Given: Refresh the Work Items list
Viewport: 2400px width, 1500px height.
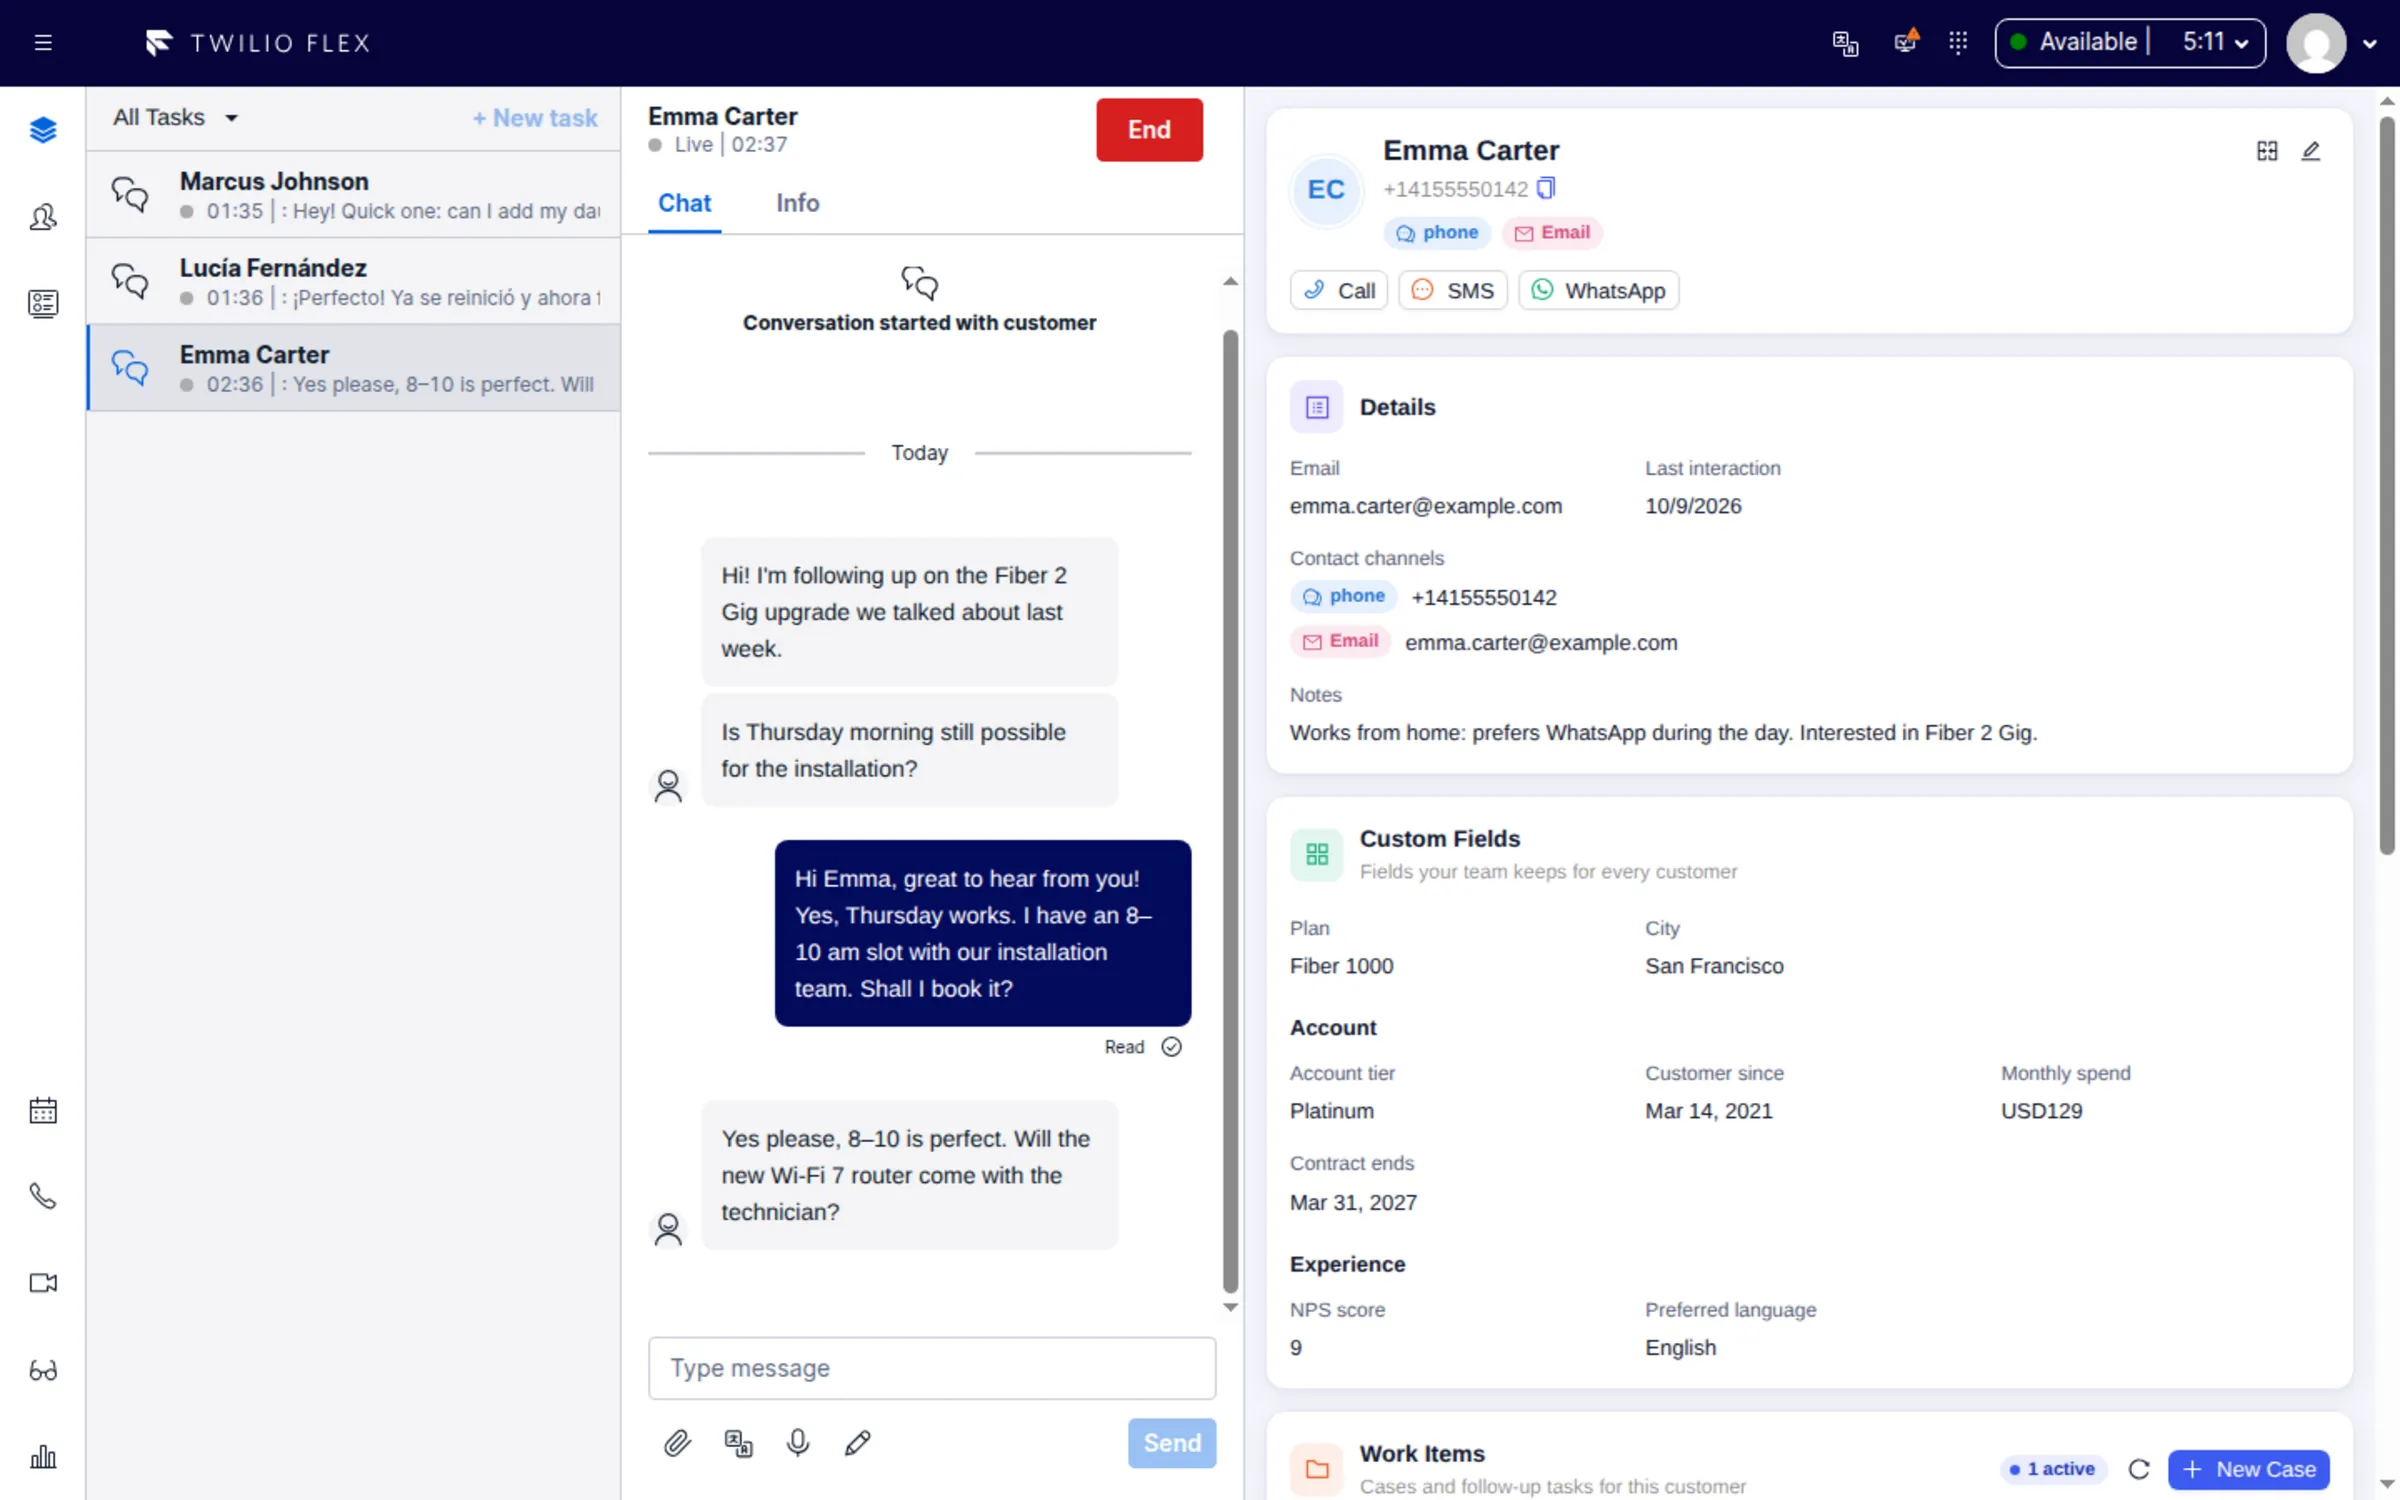Looking at the screenshot, I should 2139,1469.
